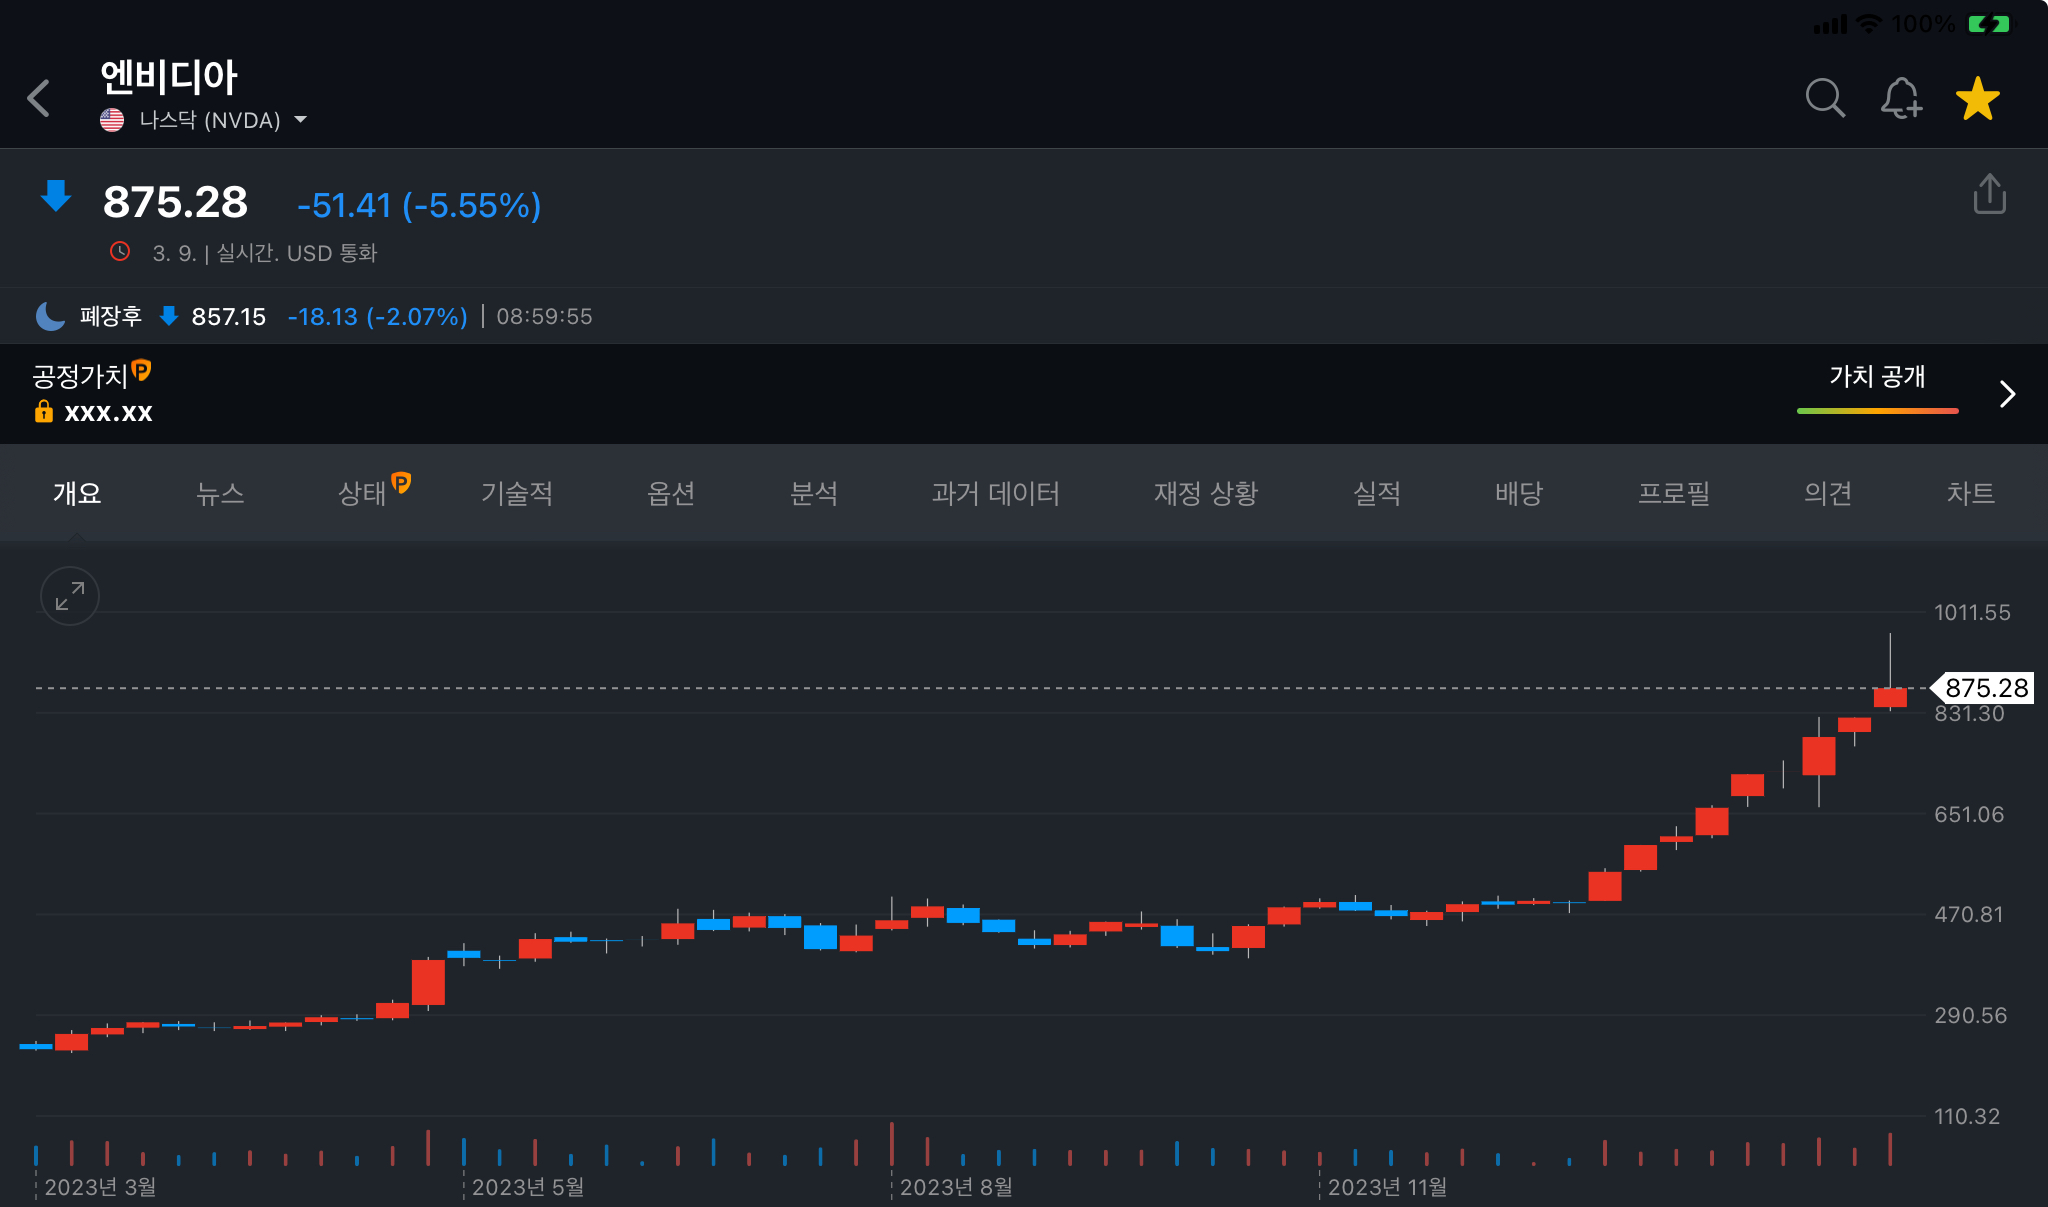Tap the 110.32 price axis label
Screen dimensions: 2048x1207
click(1967, 1116)
